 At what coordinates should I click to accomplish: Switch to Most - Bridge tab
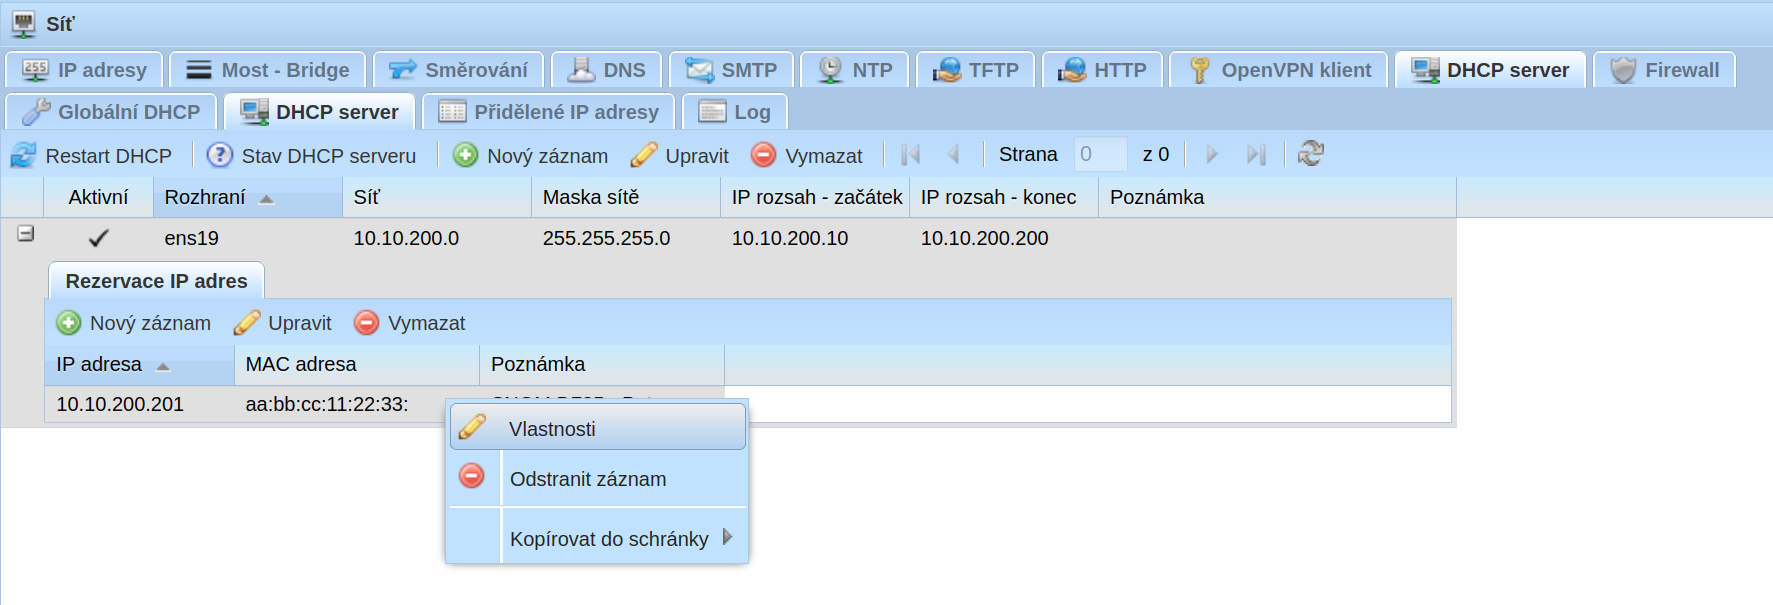coord(267,70)
